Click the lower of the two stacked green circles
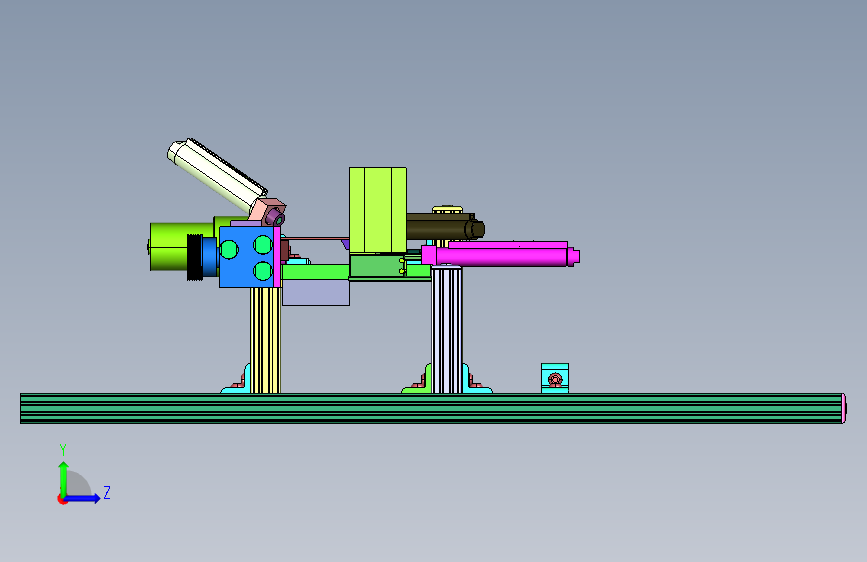Image resolution: width=867 pixels, height=562 pixels. [263, 271]
